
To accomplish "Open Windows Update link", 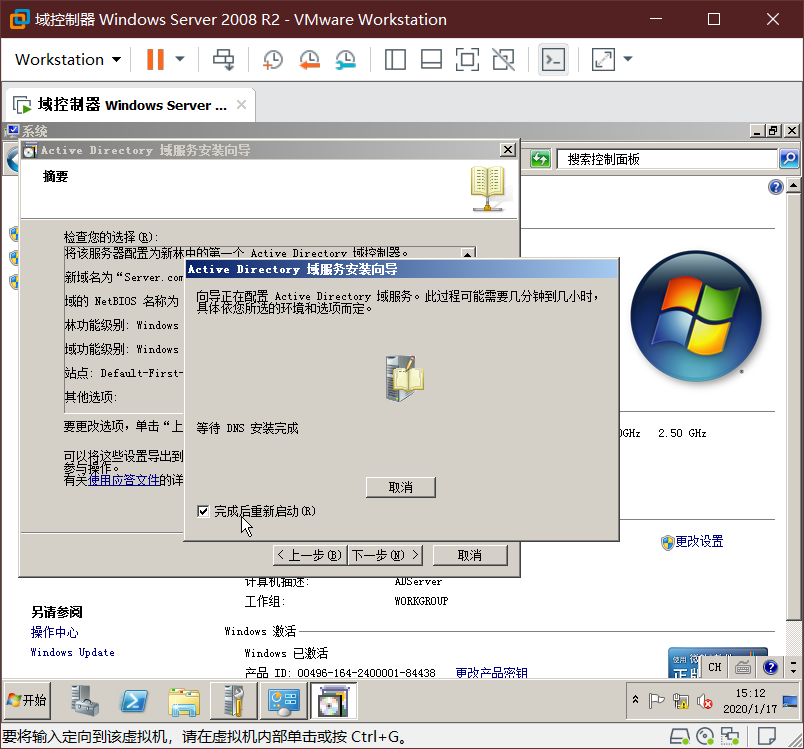I will point(72,652).
